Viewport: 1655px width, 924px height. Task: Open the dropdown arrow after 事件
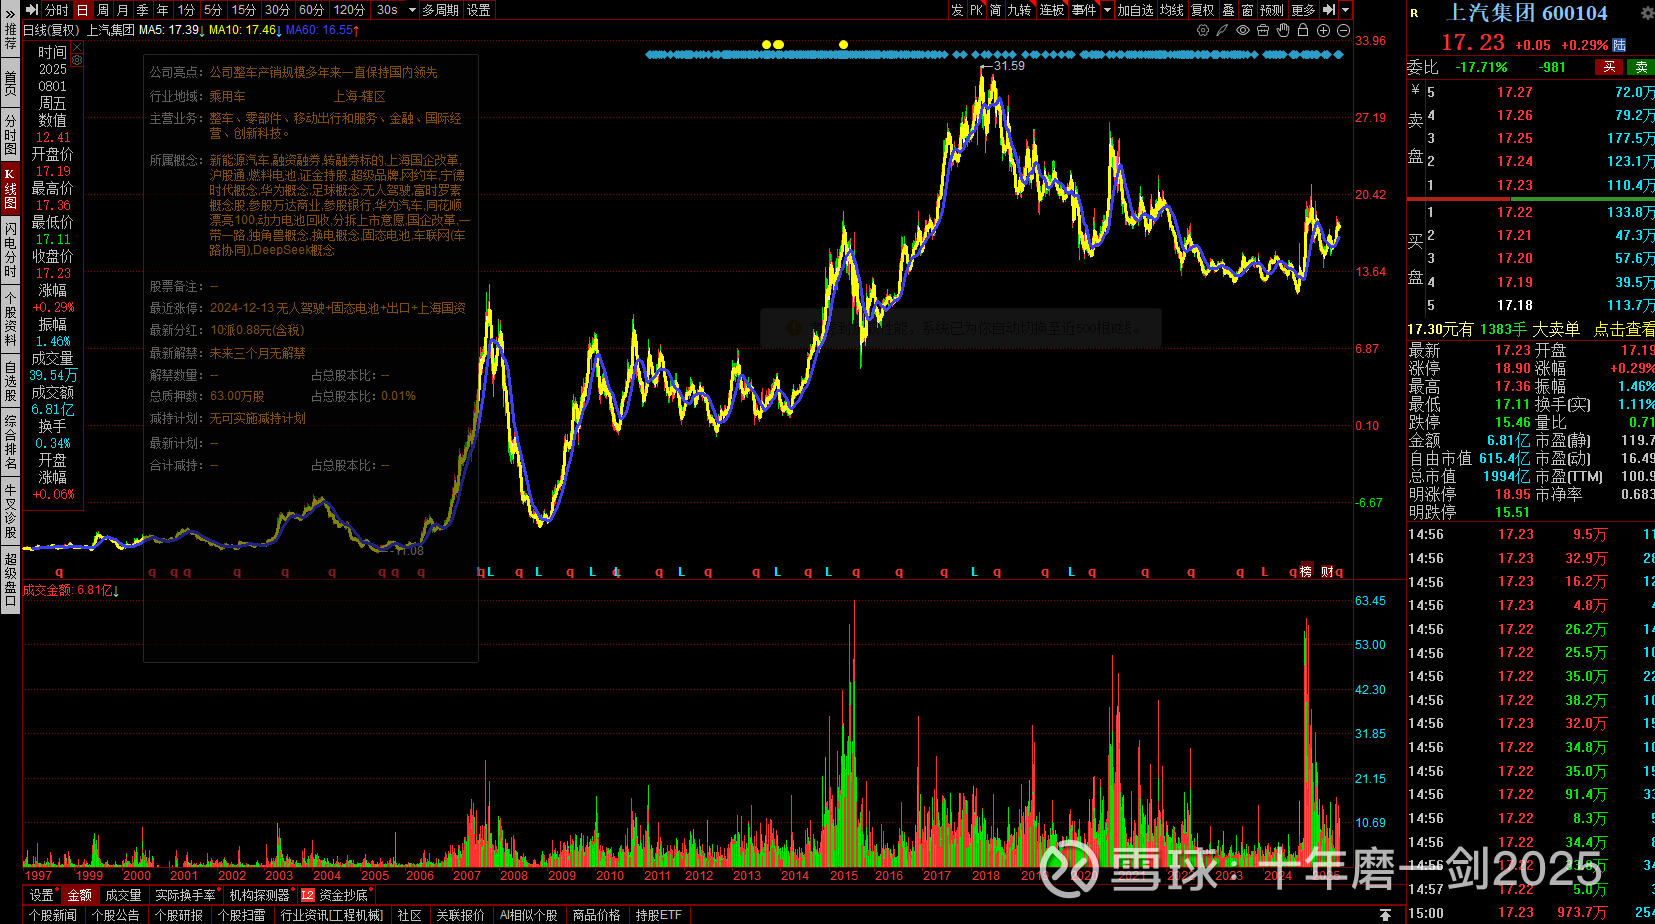pyautogui.click(x=1107, y=10)
